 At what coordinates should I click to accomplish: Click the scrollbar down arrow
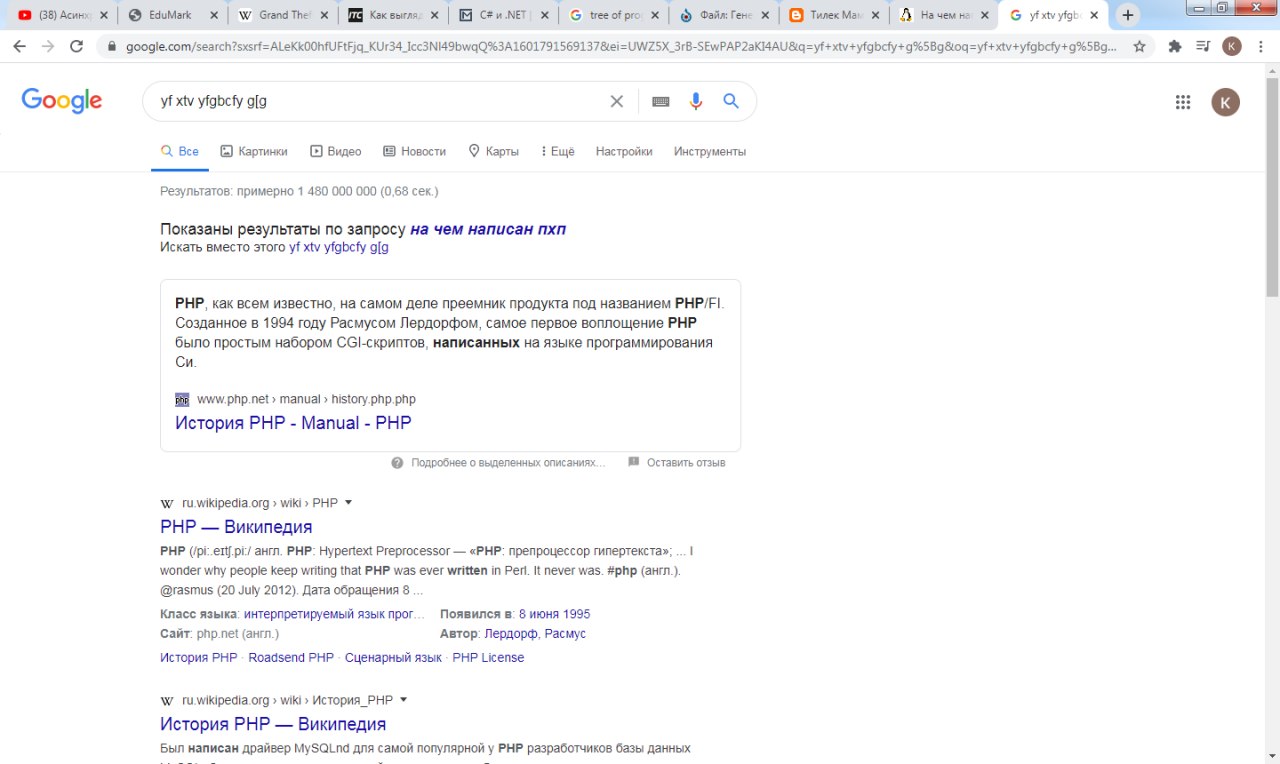pyautogui.click(x=1272, y=756)
